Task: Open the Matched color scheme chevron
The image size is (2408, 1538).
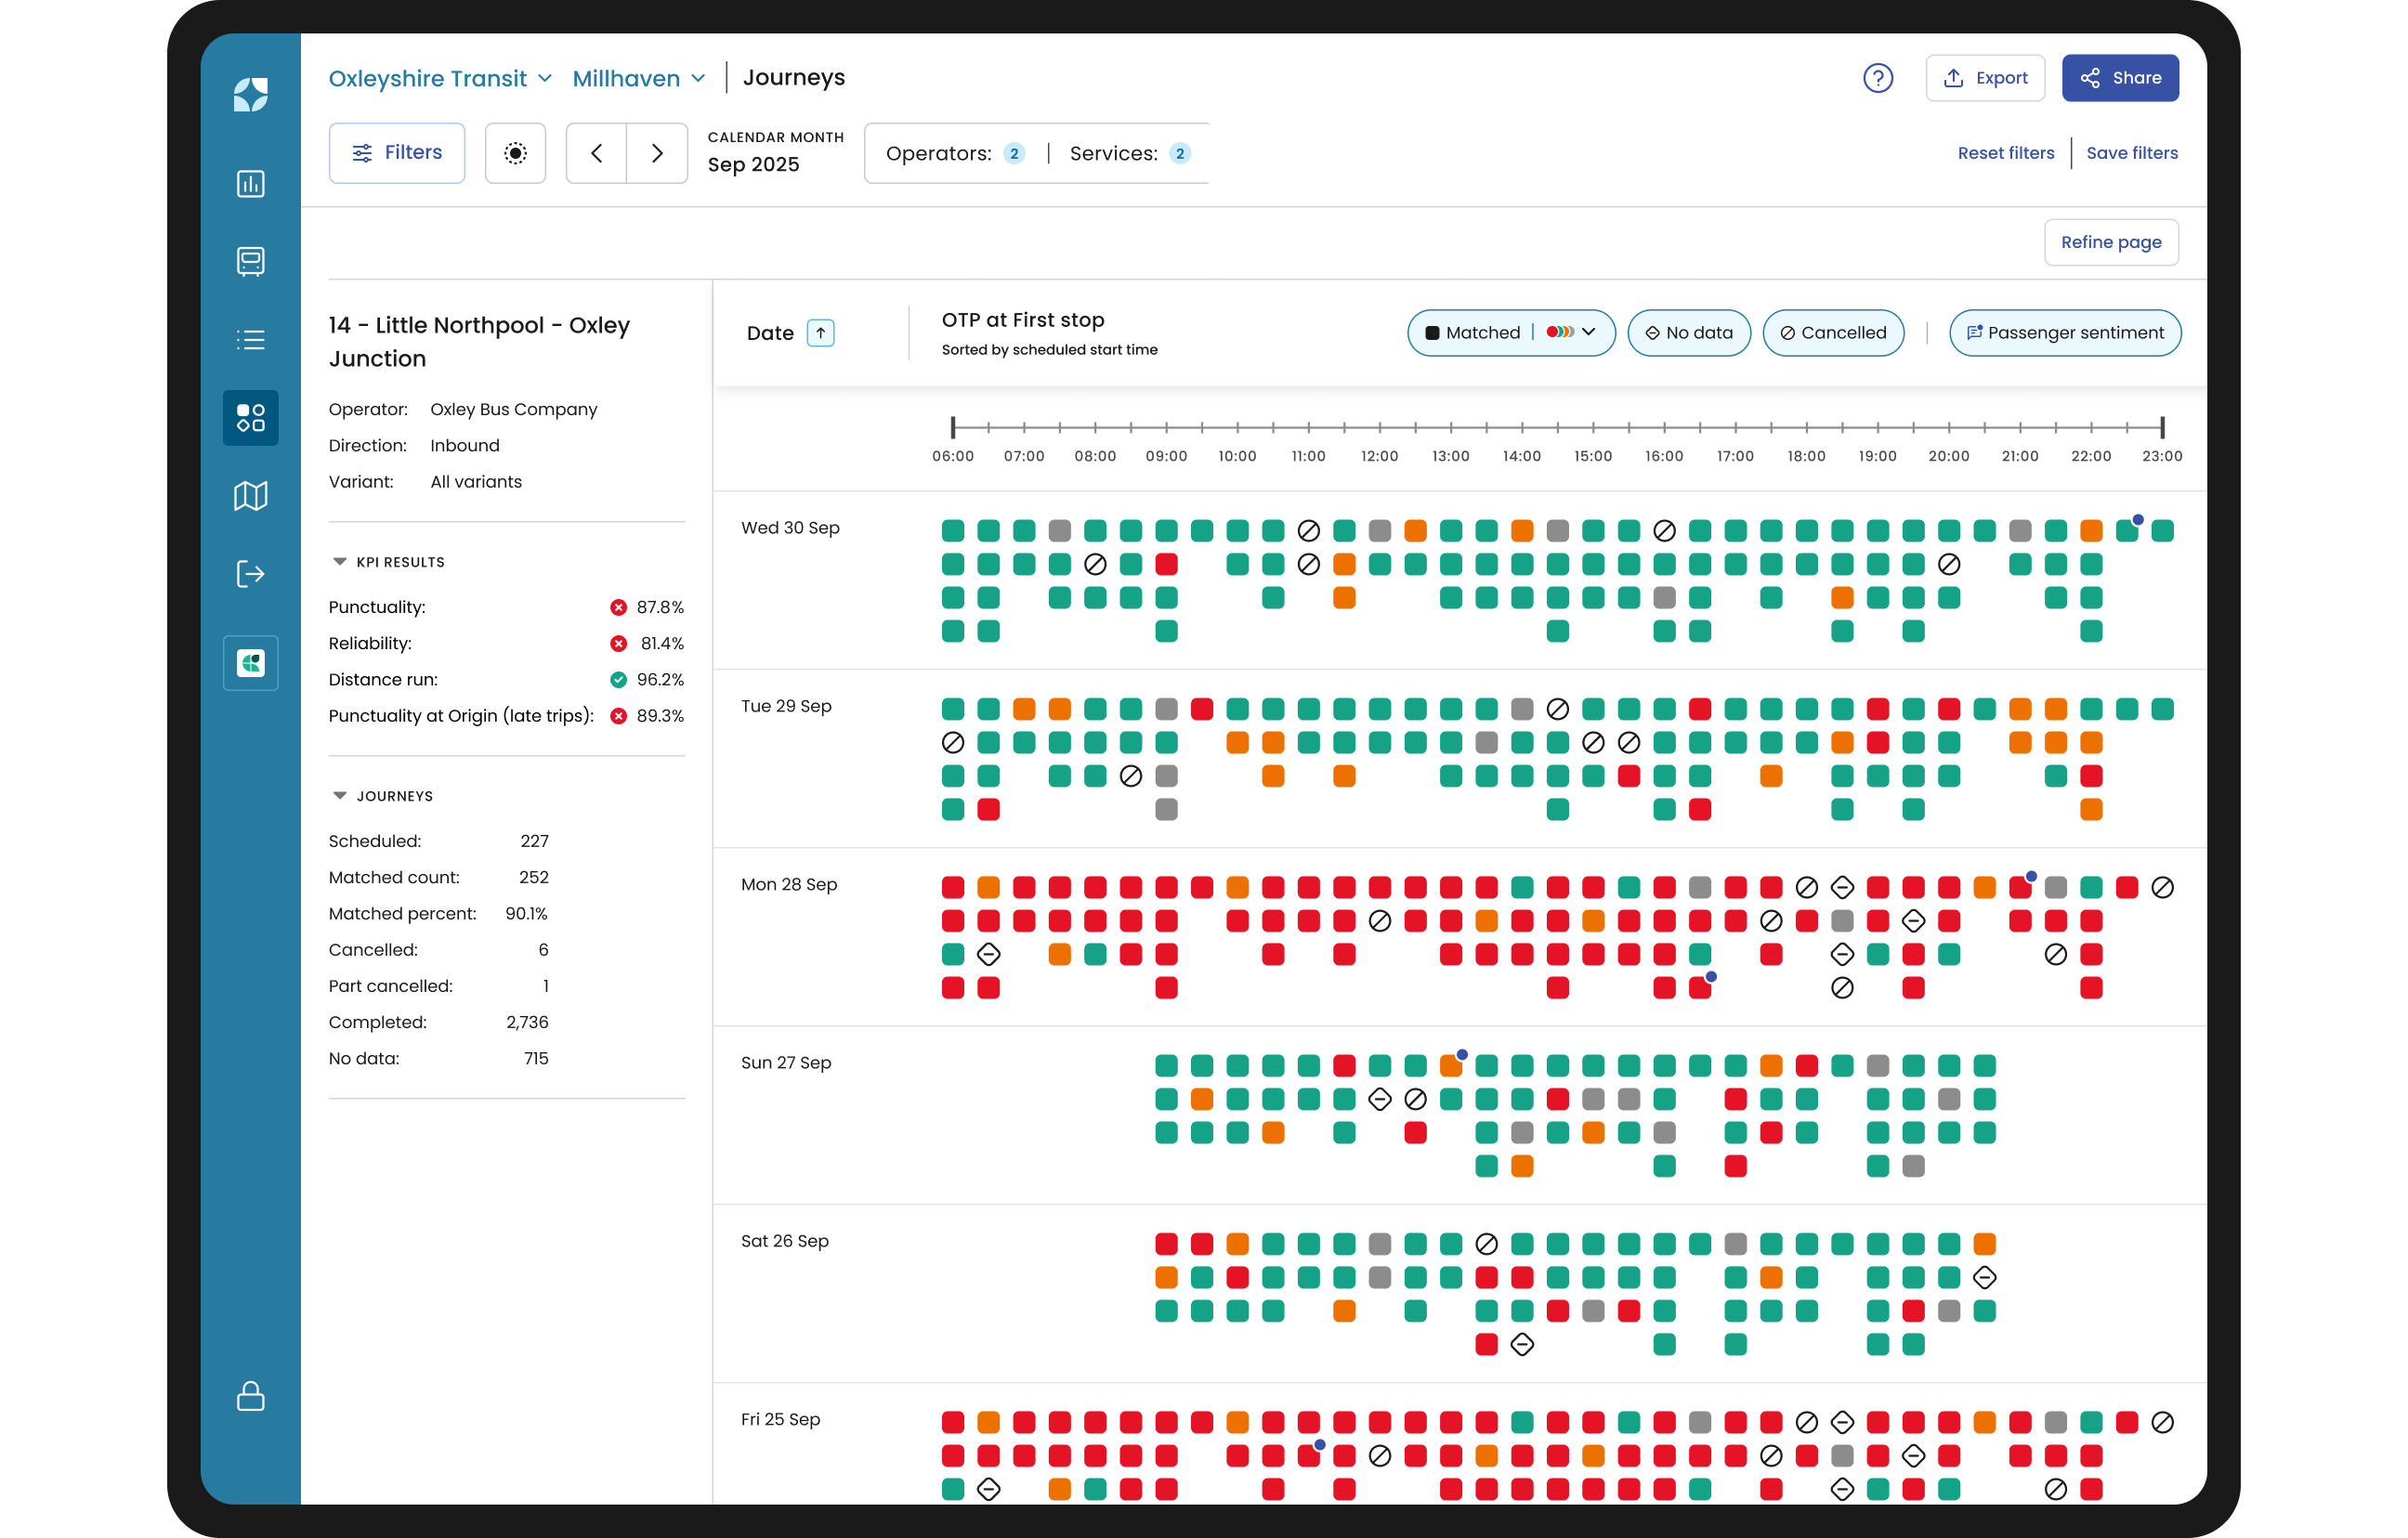Action: click(1588, 332)
